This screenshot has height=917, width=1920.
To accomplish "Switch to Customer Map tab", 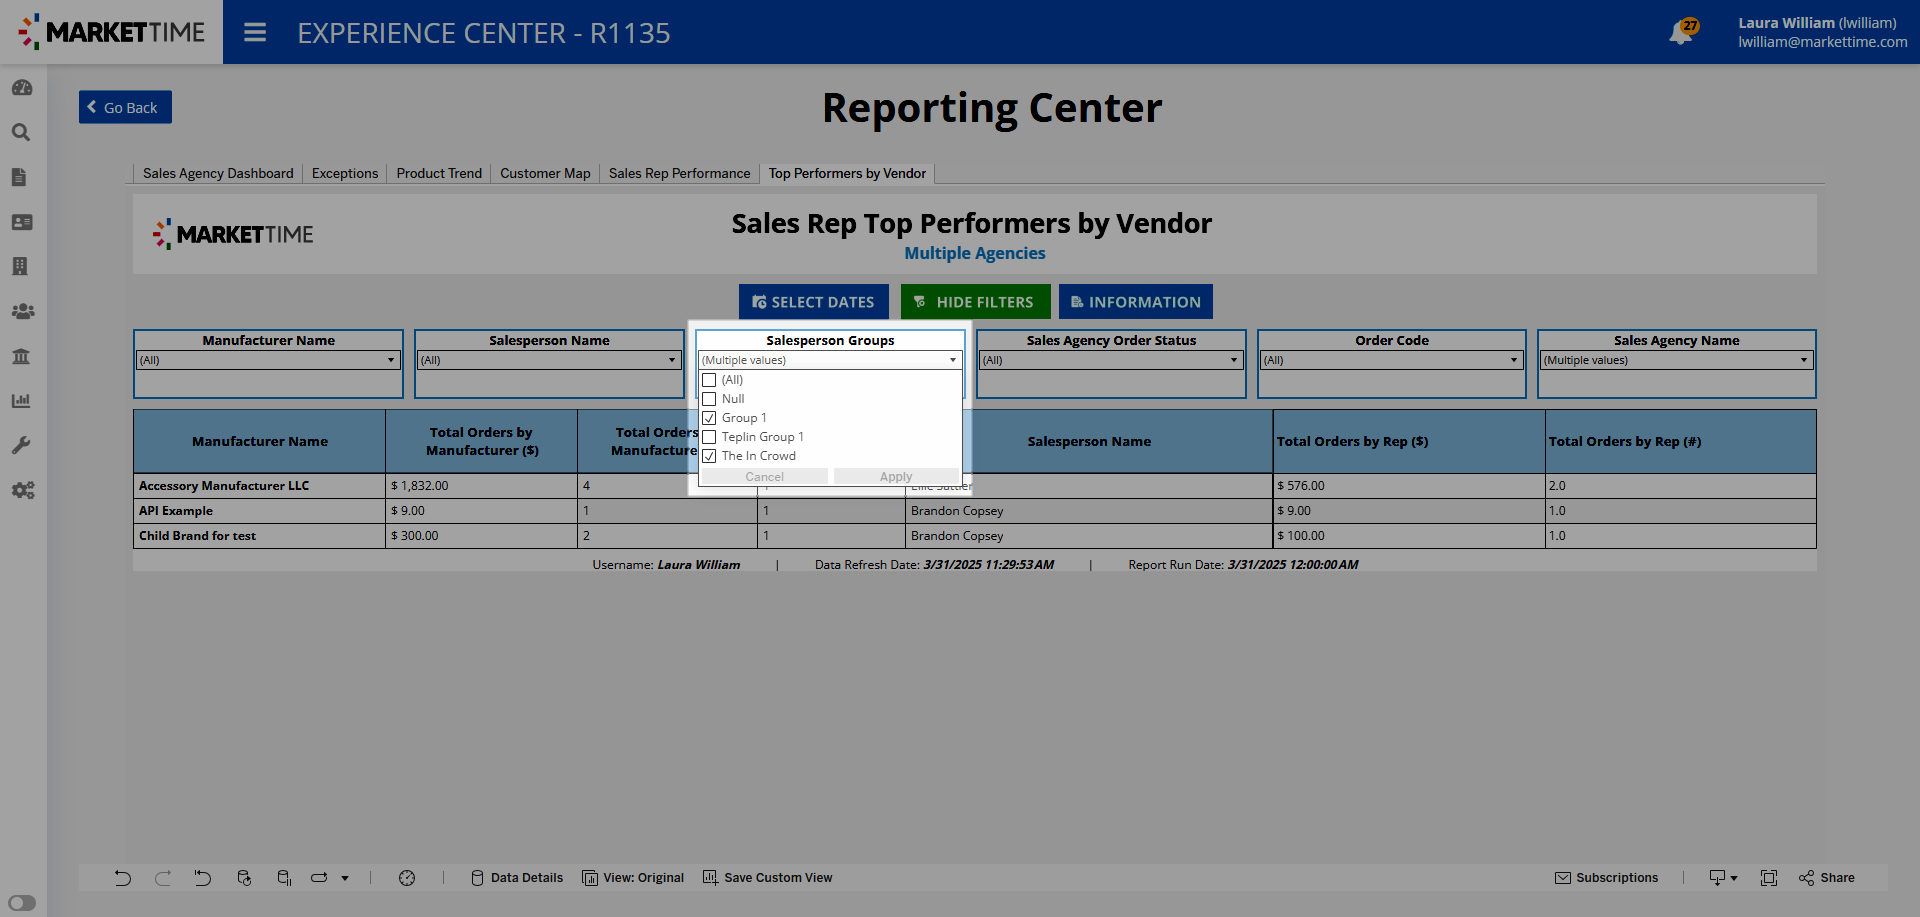I will tap(545, 173).
